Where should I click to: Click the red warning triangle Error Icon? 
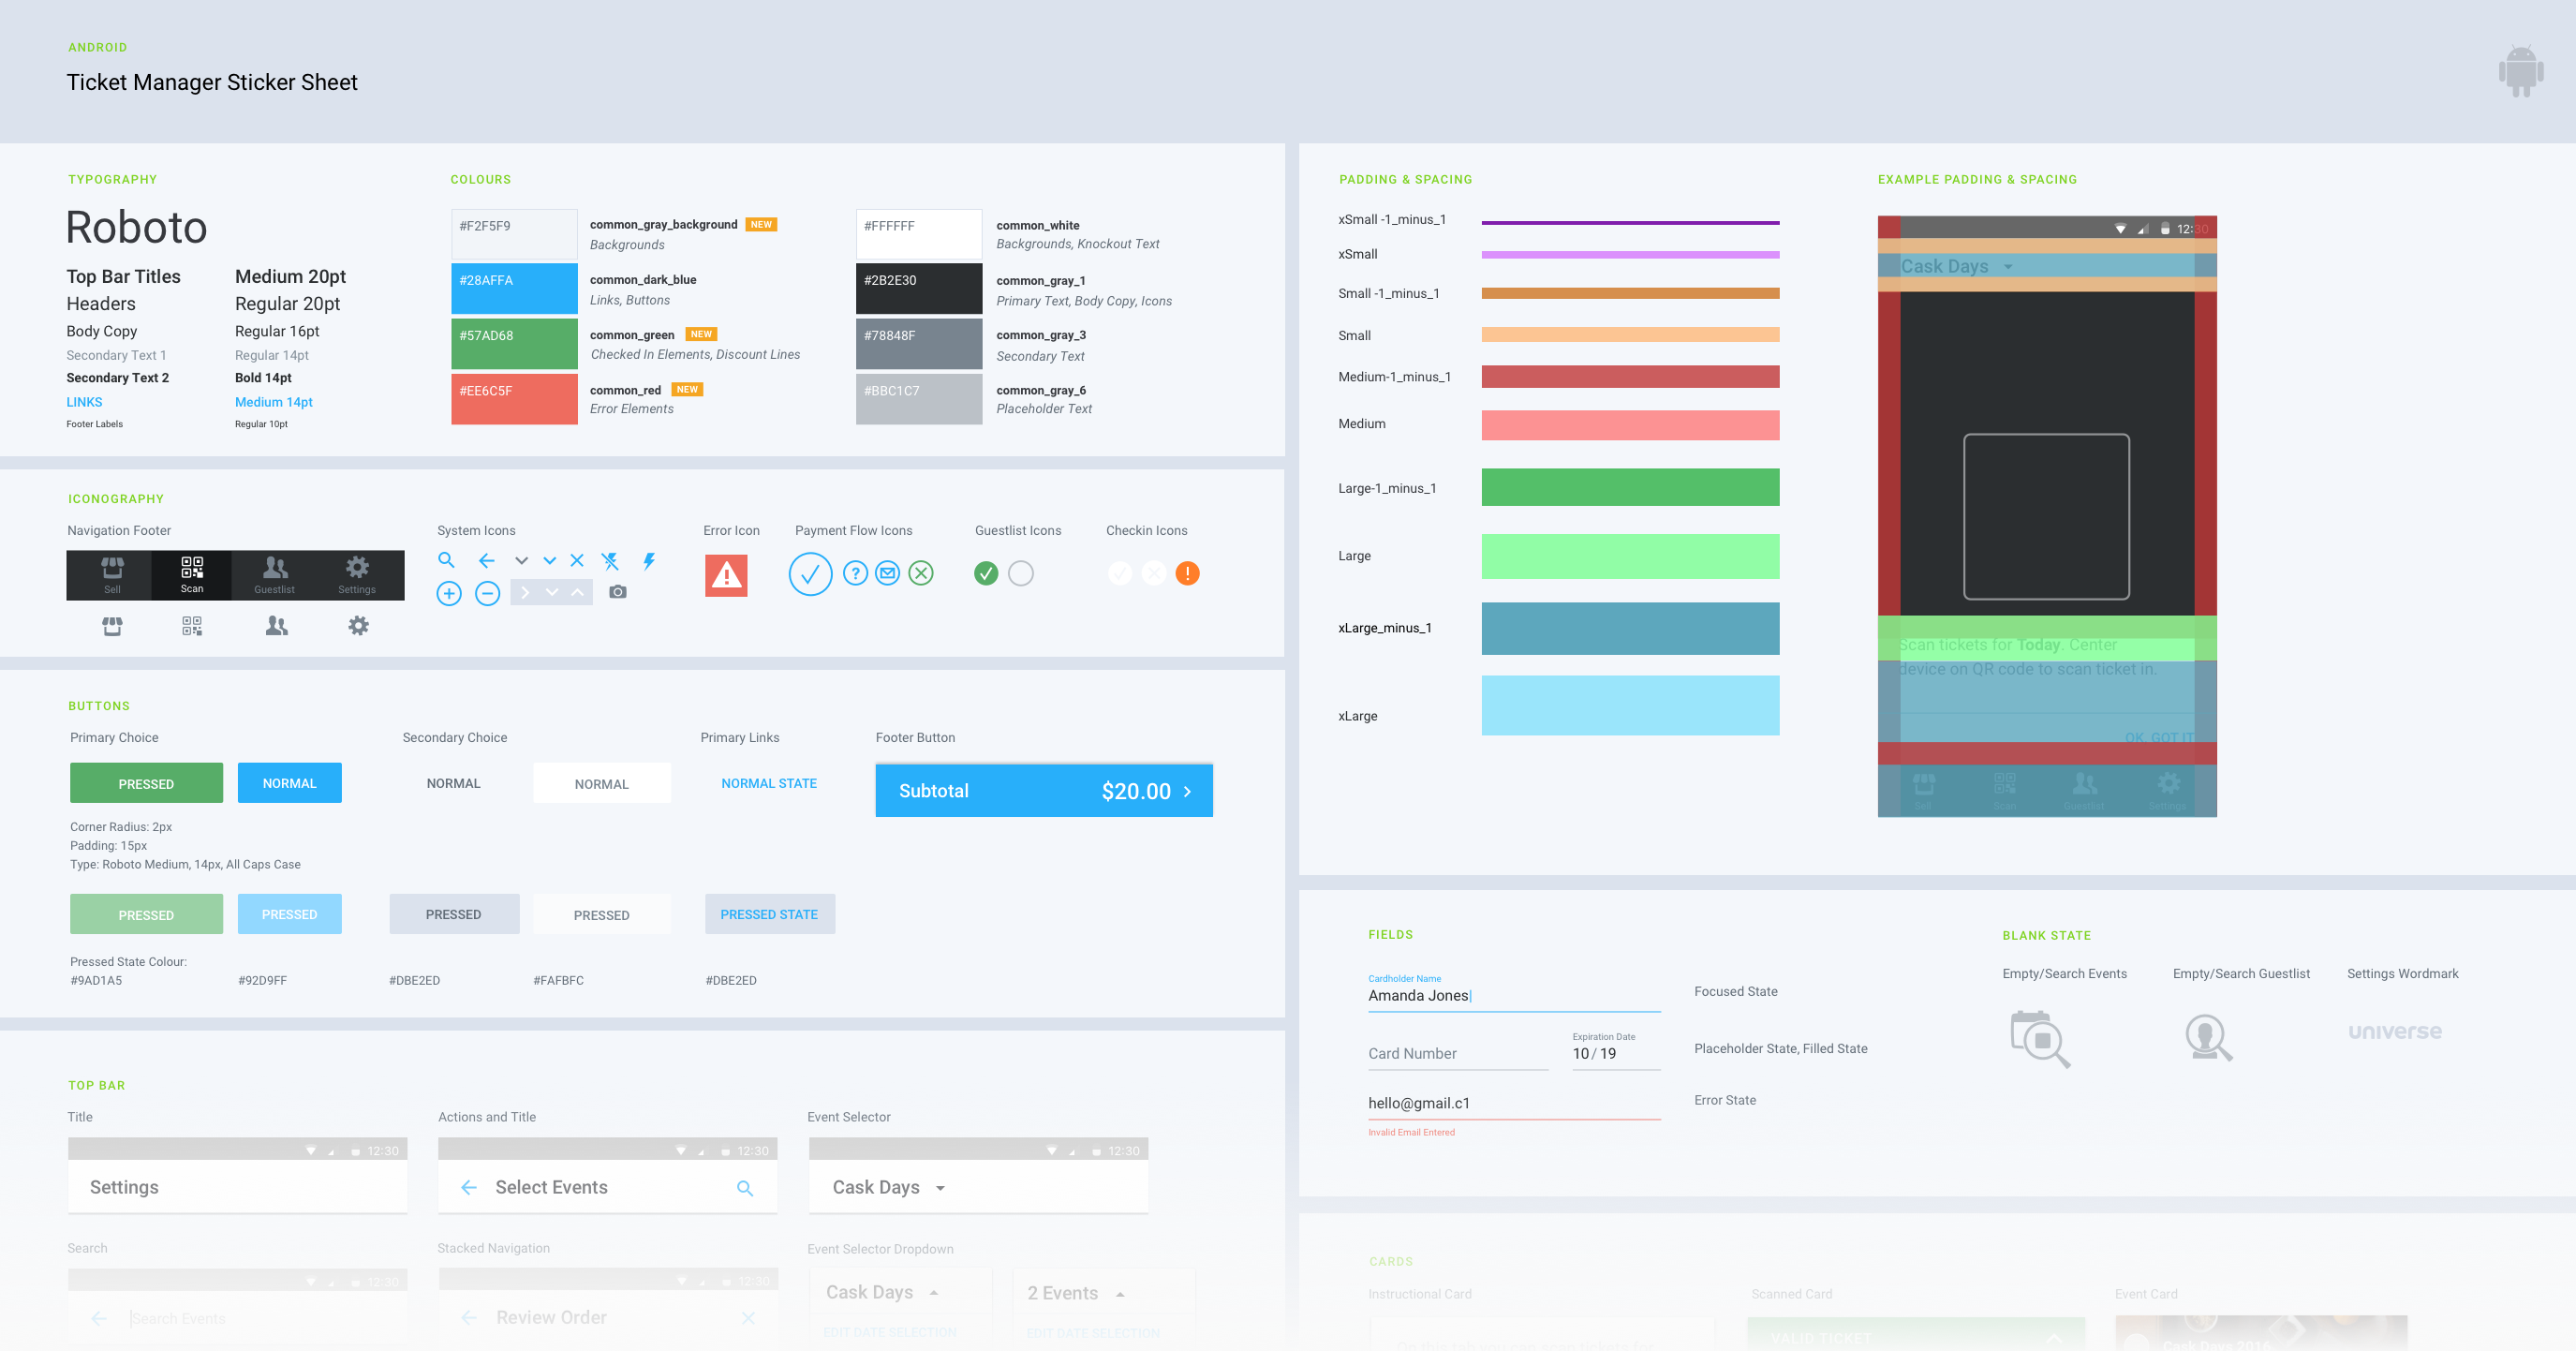click(726, 575)
